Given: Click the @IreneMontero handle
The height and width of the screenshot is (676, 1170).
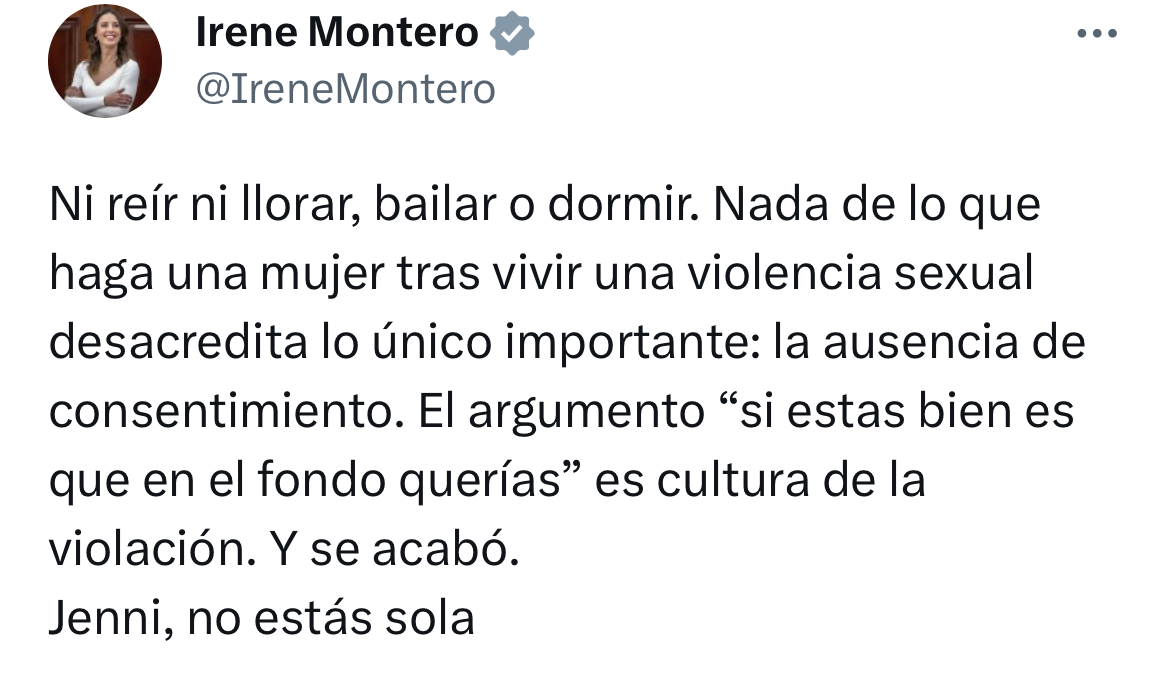Looking at the screenshot, I should (x=345, y=90).
